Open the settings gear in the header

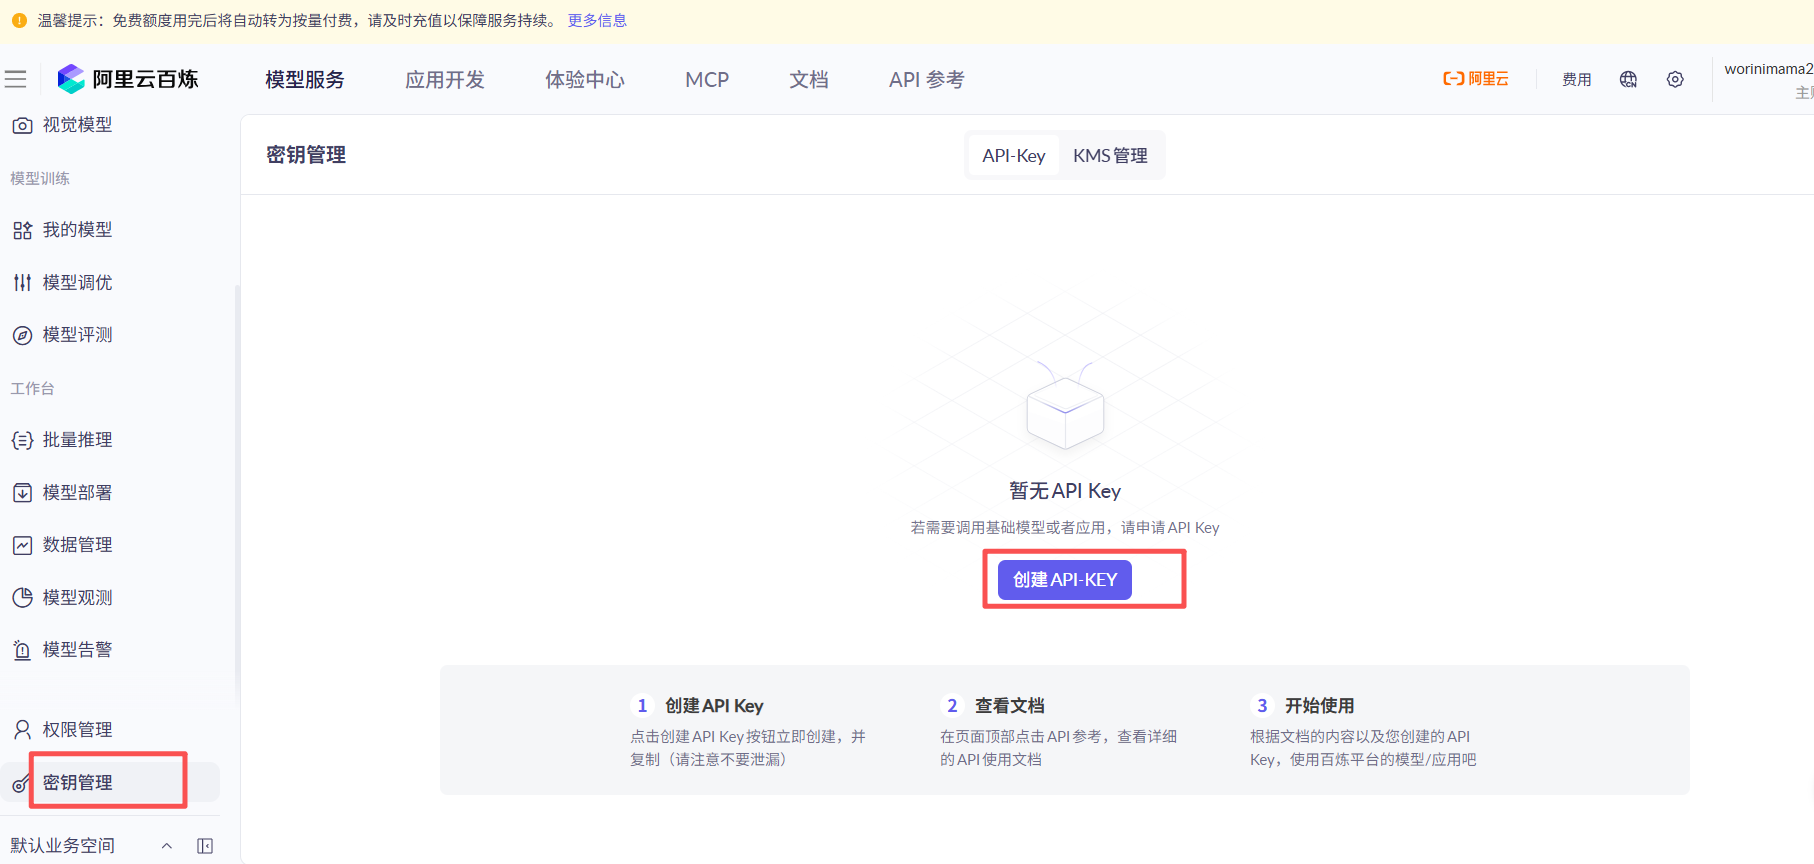1675,79
